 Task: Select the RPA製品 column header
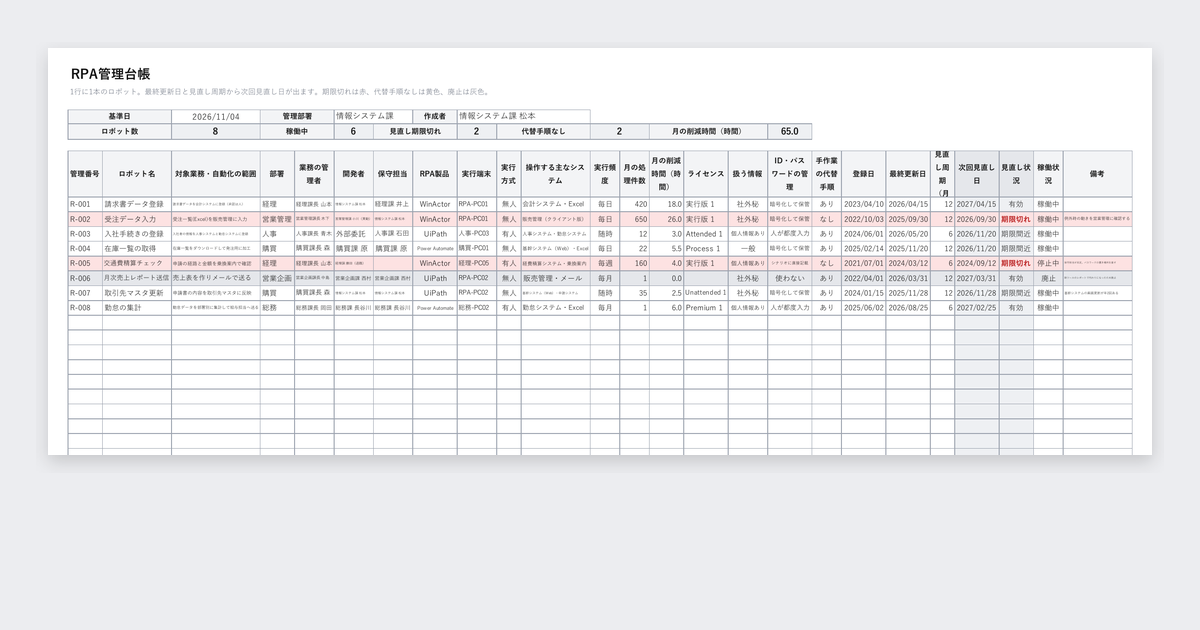tap(435, 174)
